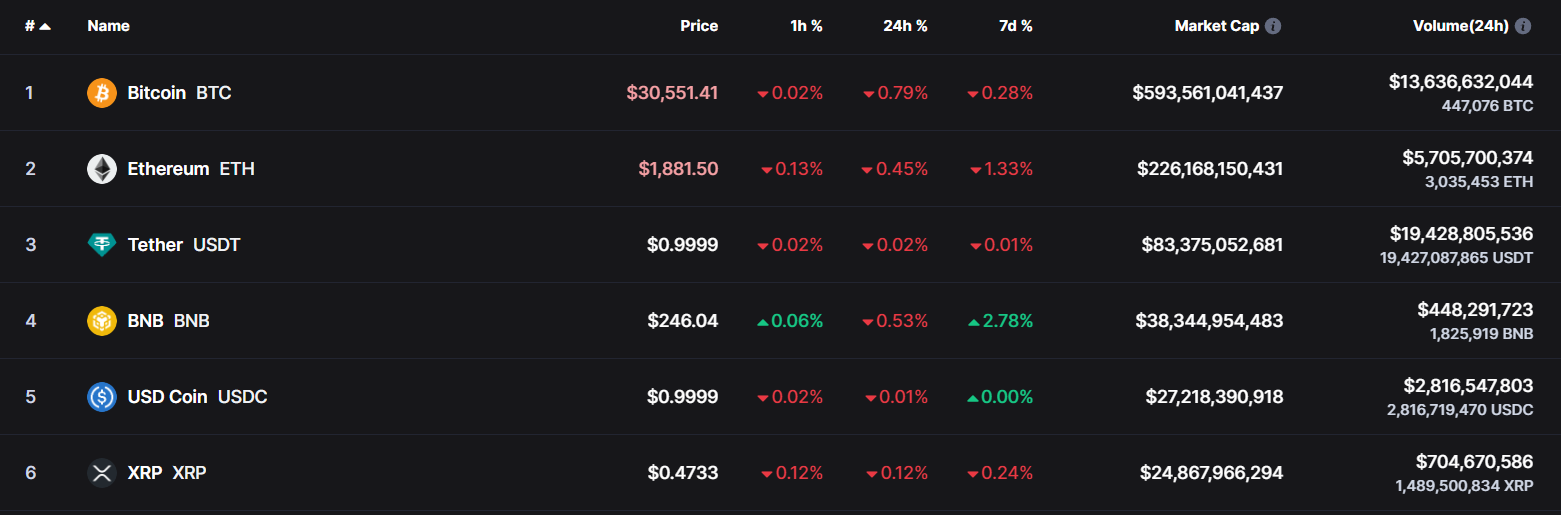Viewport: 1561px width, 515px height.
Task: Sort by the 7d % column header
Action: point(1015,26)
